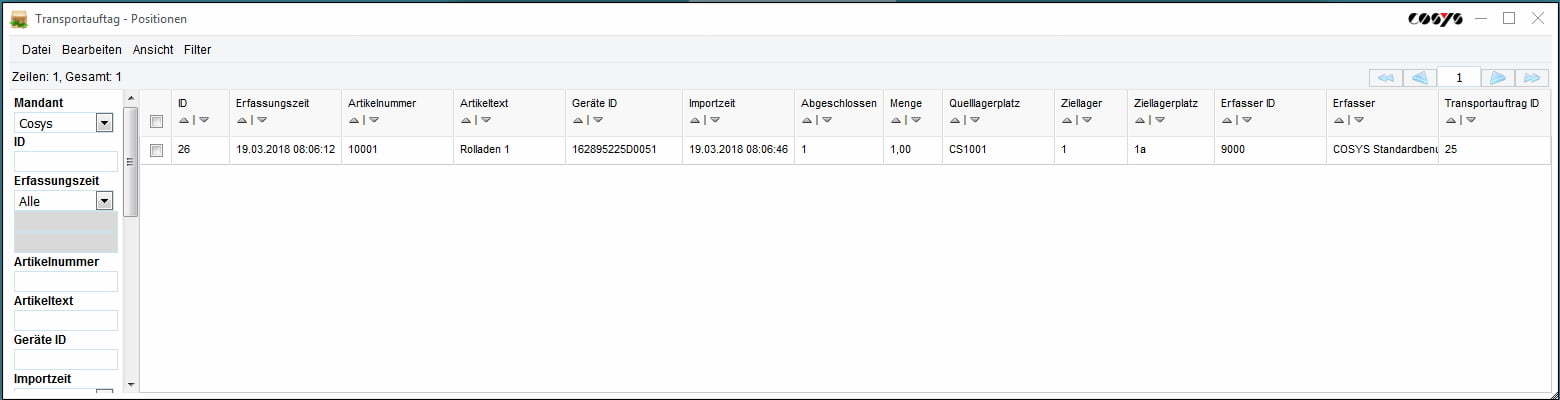Sort Geräte ID column descending
This screenshot has width=1560, height=400.
(598, 120)
